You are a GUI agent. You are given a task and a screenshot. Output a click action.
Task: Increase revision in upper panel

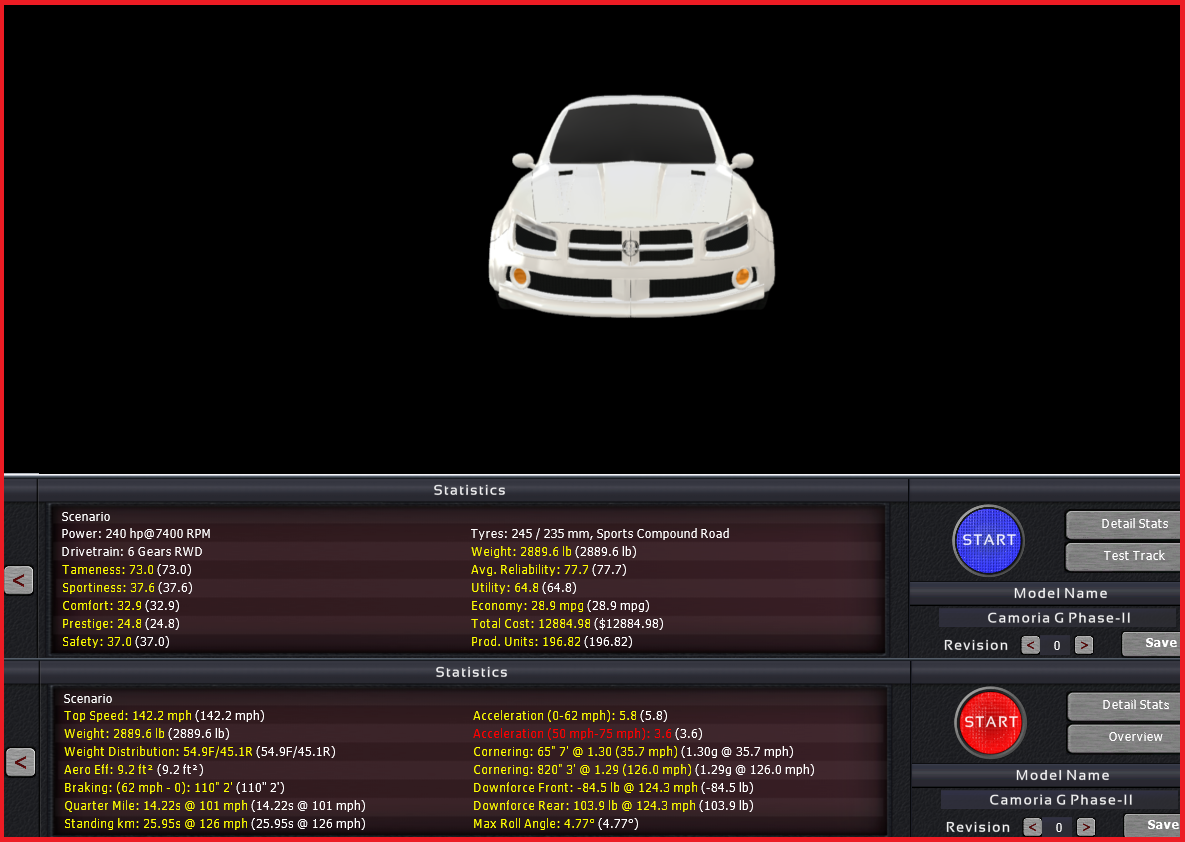1084,645
